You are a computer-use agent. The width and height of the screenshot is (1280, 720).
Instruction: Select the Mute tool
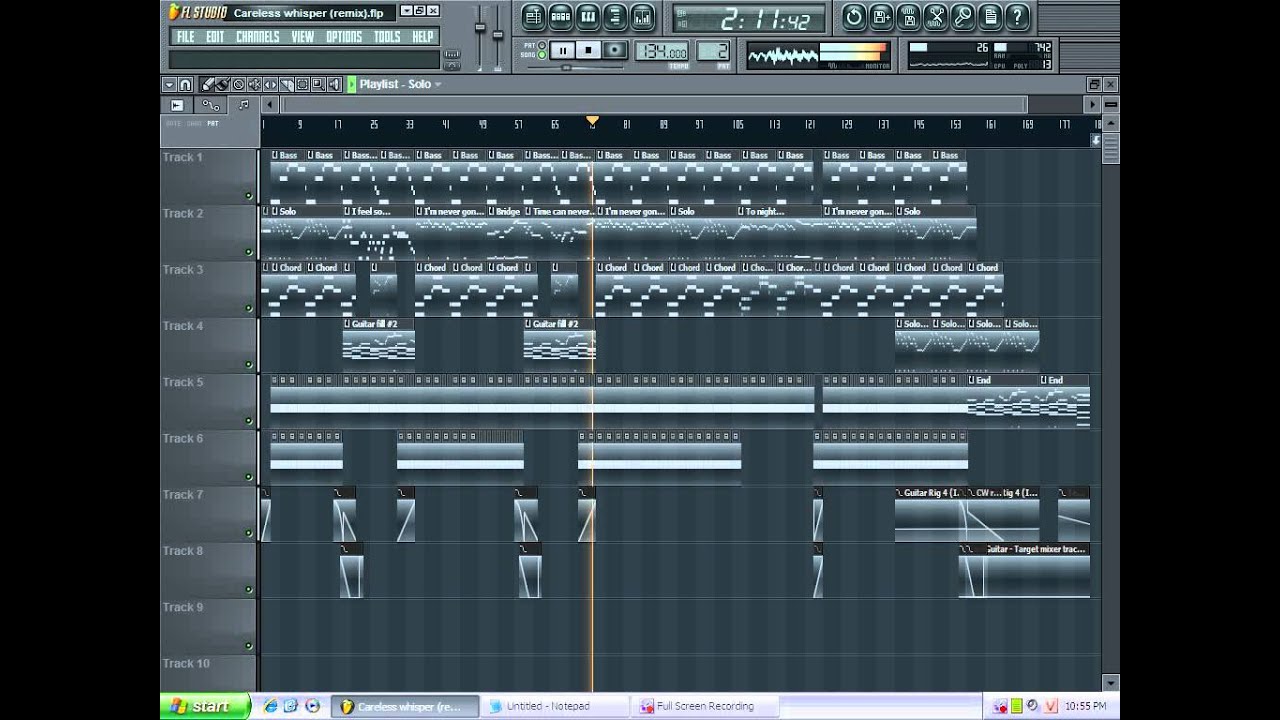coord(254,84)
